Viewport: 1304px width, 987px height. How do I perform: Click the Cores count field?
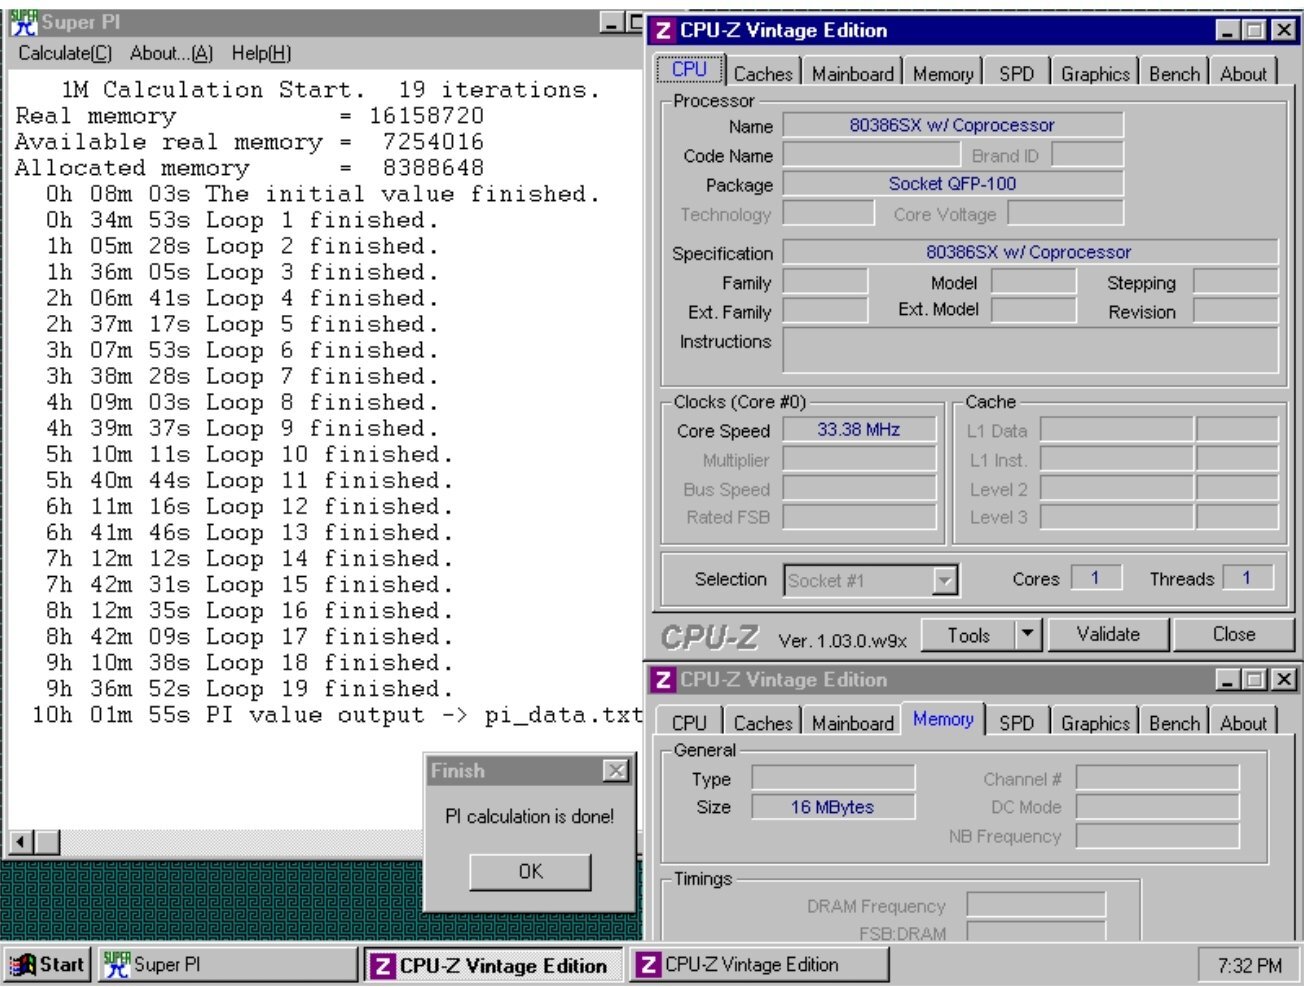1095,578
